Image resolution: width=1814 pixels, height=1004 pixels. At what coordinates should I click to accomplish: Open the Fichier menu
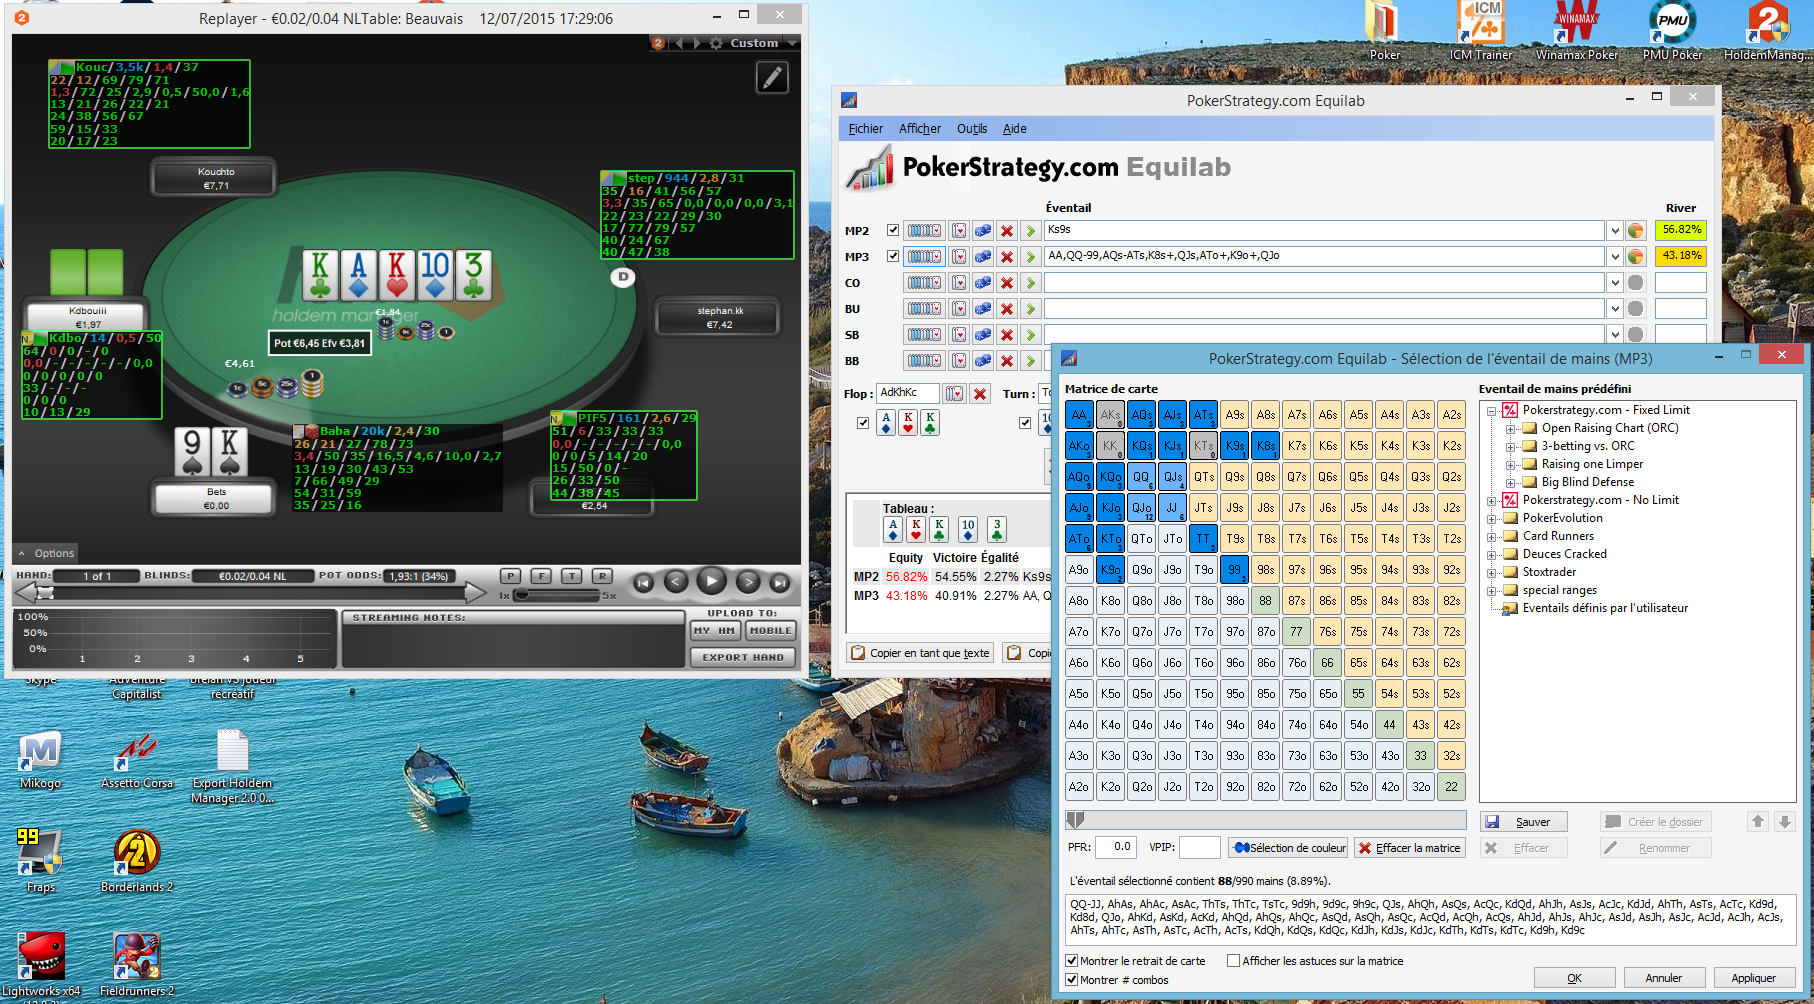tap(865, 129)
